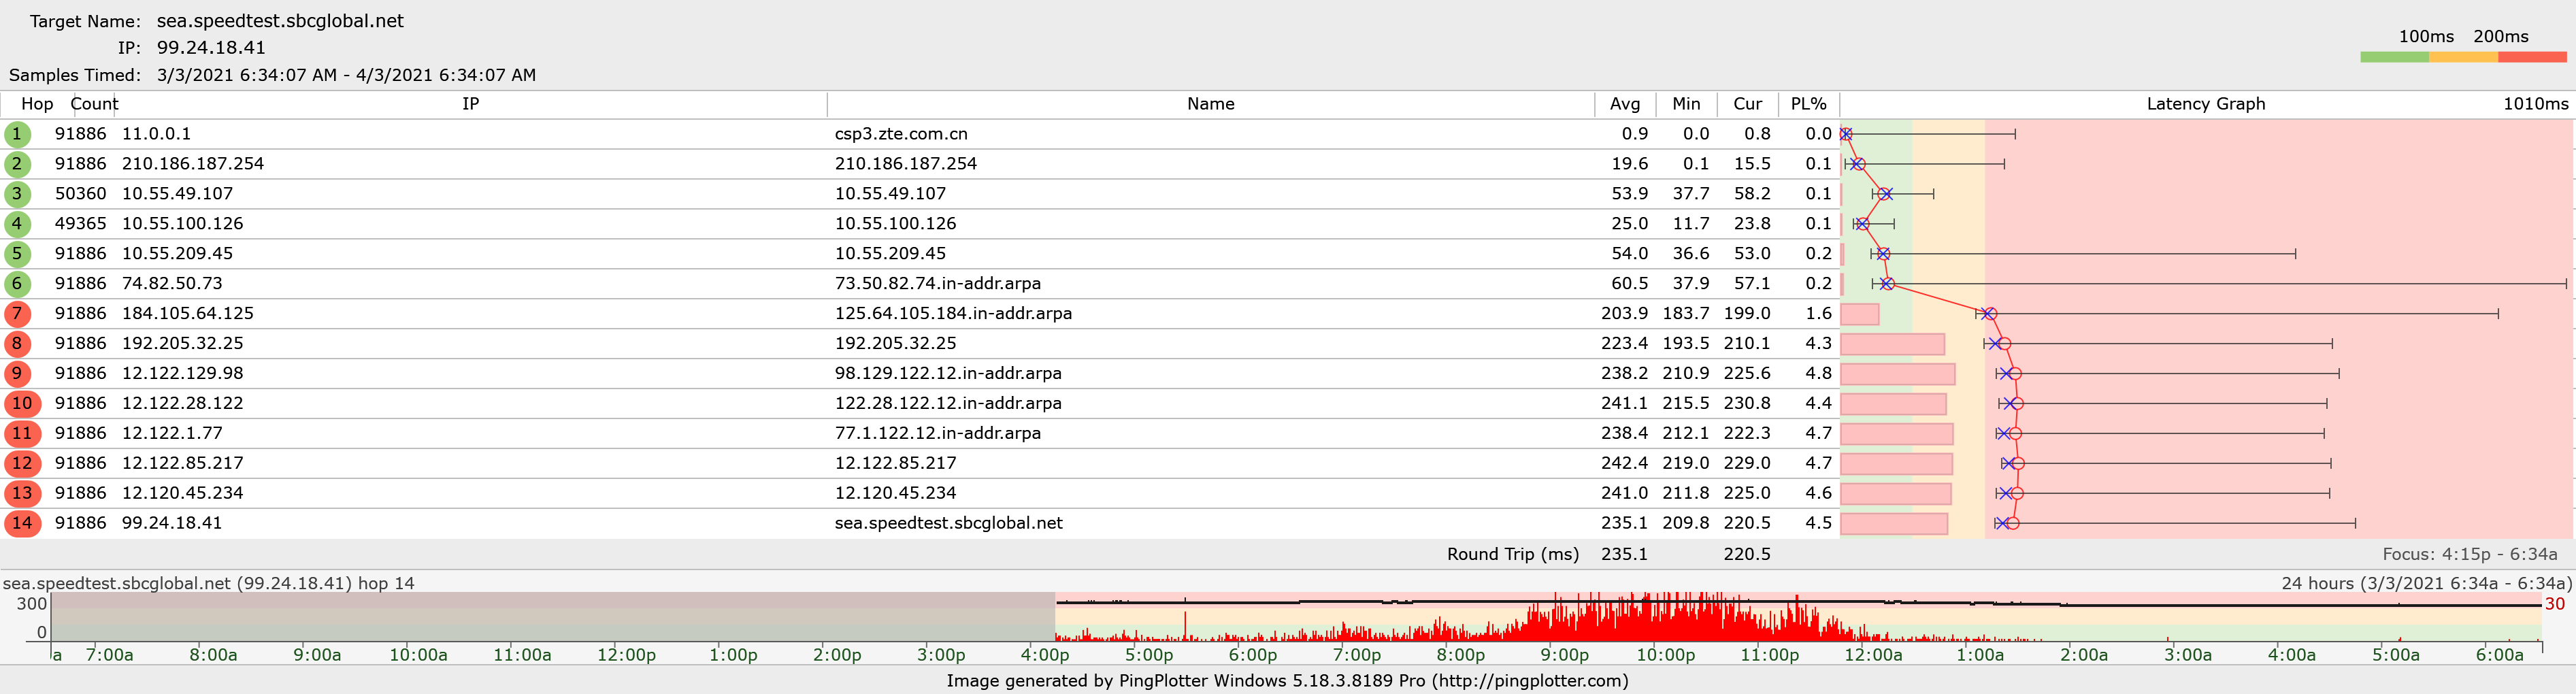Image resolution: width=2576 pixels, height=694 pixels.
Task: Click the PL% column header
Action: pyautogui.click(x=1808, y=104)
